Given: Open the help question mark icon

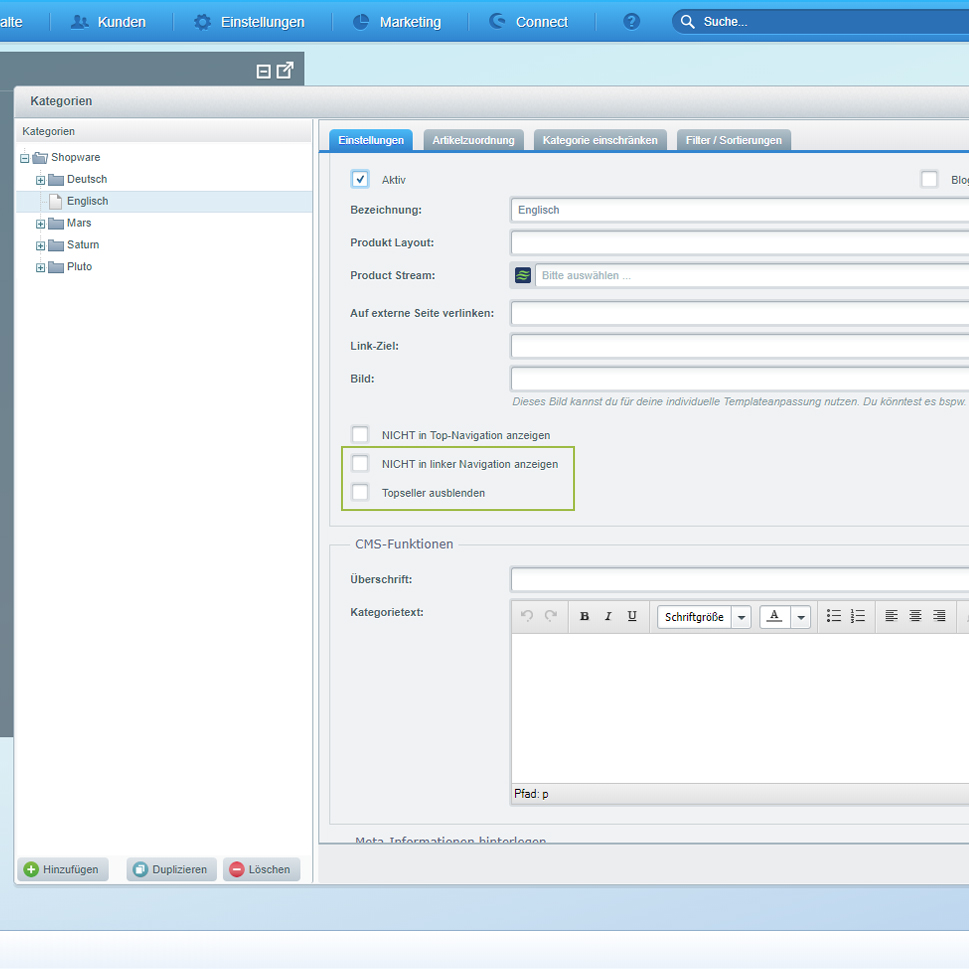Looking at the screenshot, I should [631, 21].
